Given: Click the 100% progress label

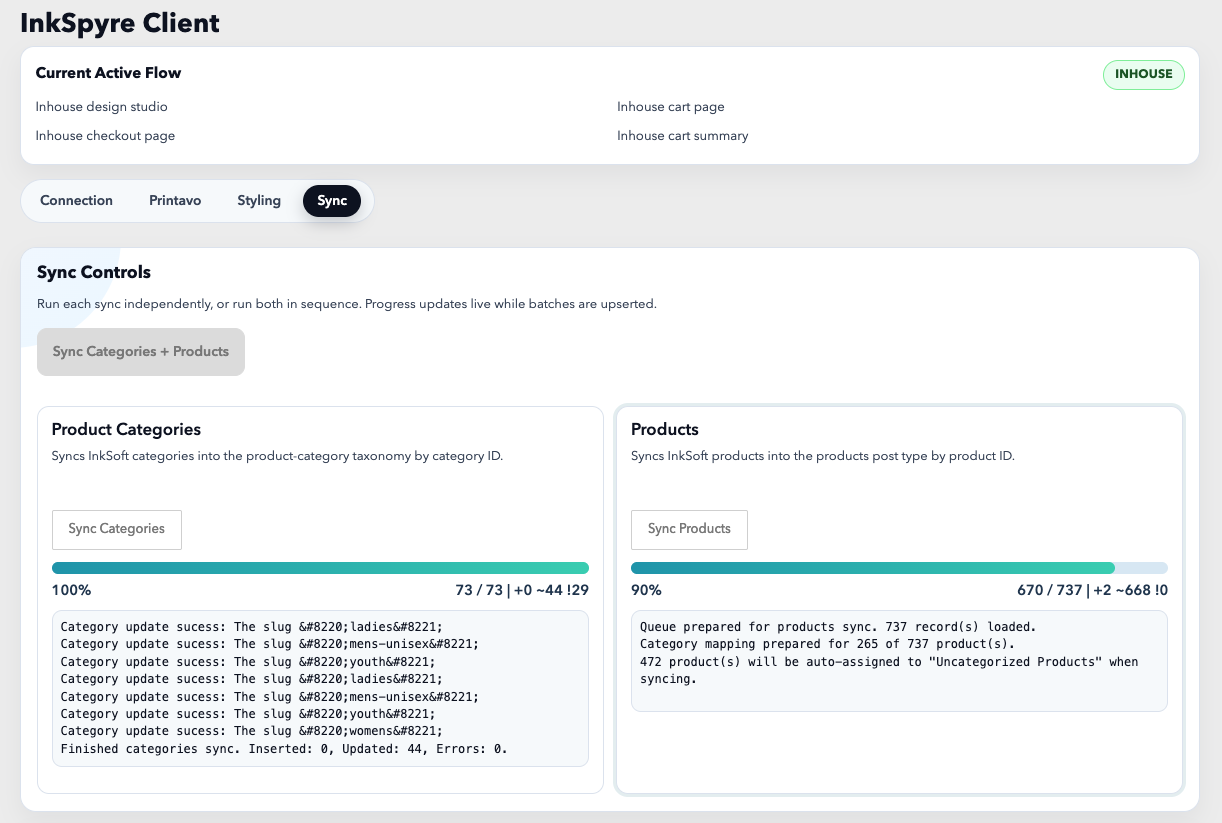Looking at the screenshot, I should pyautogui.click(x=71, y=590).
